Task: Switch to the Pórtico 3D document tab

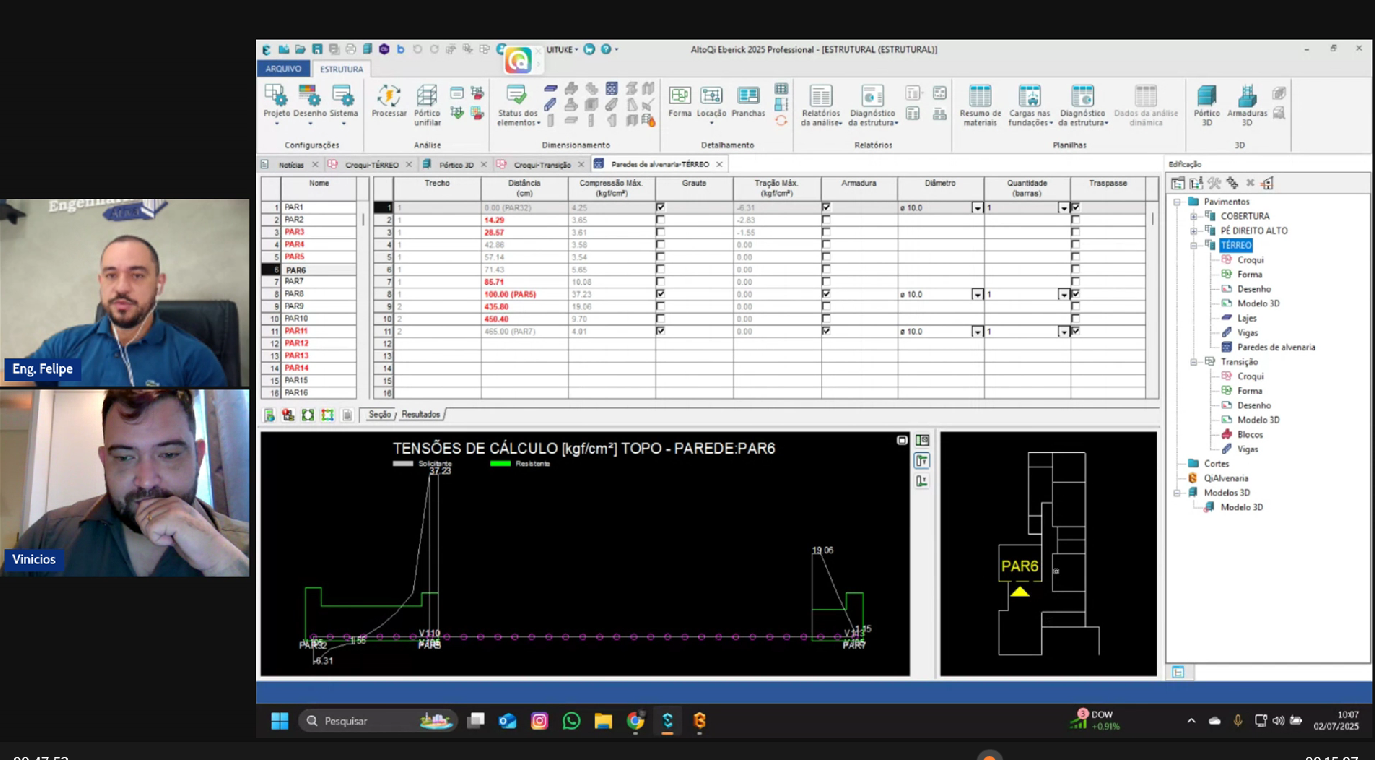Action: (x=456, y=164)
